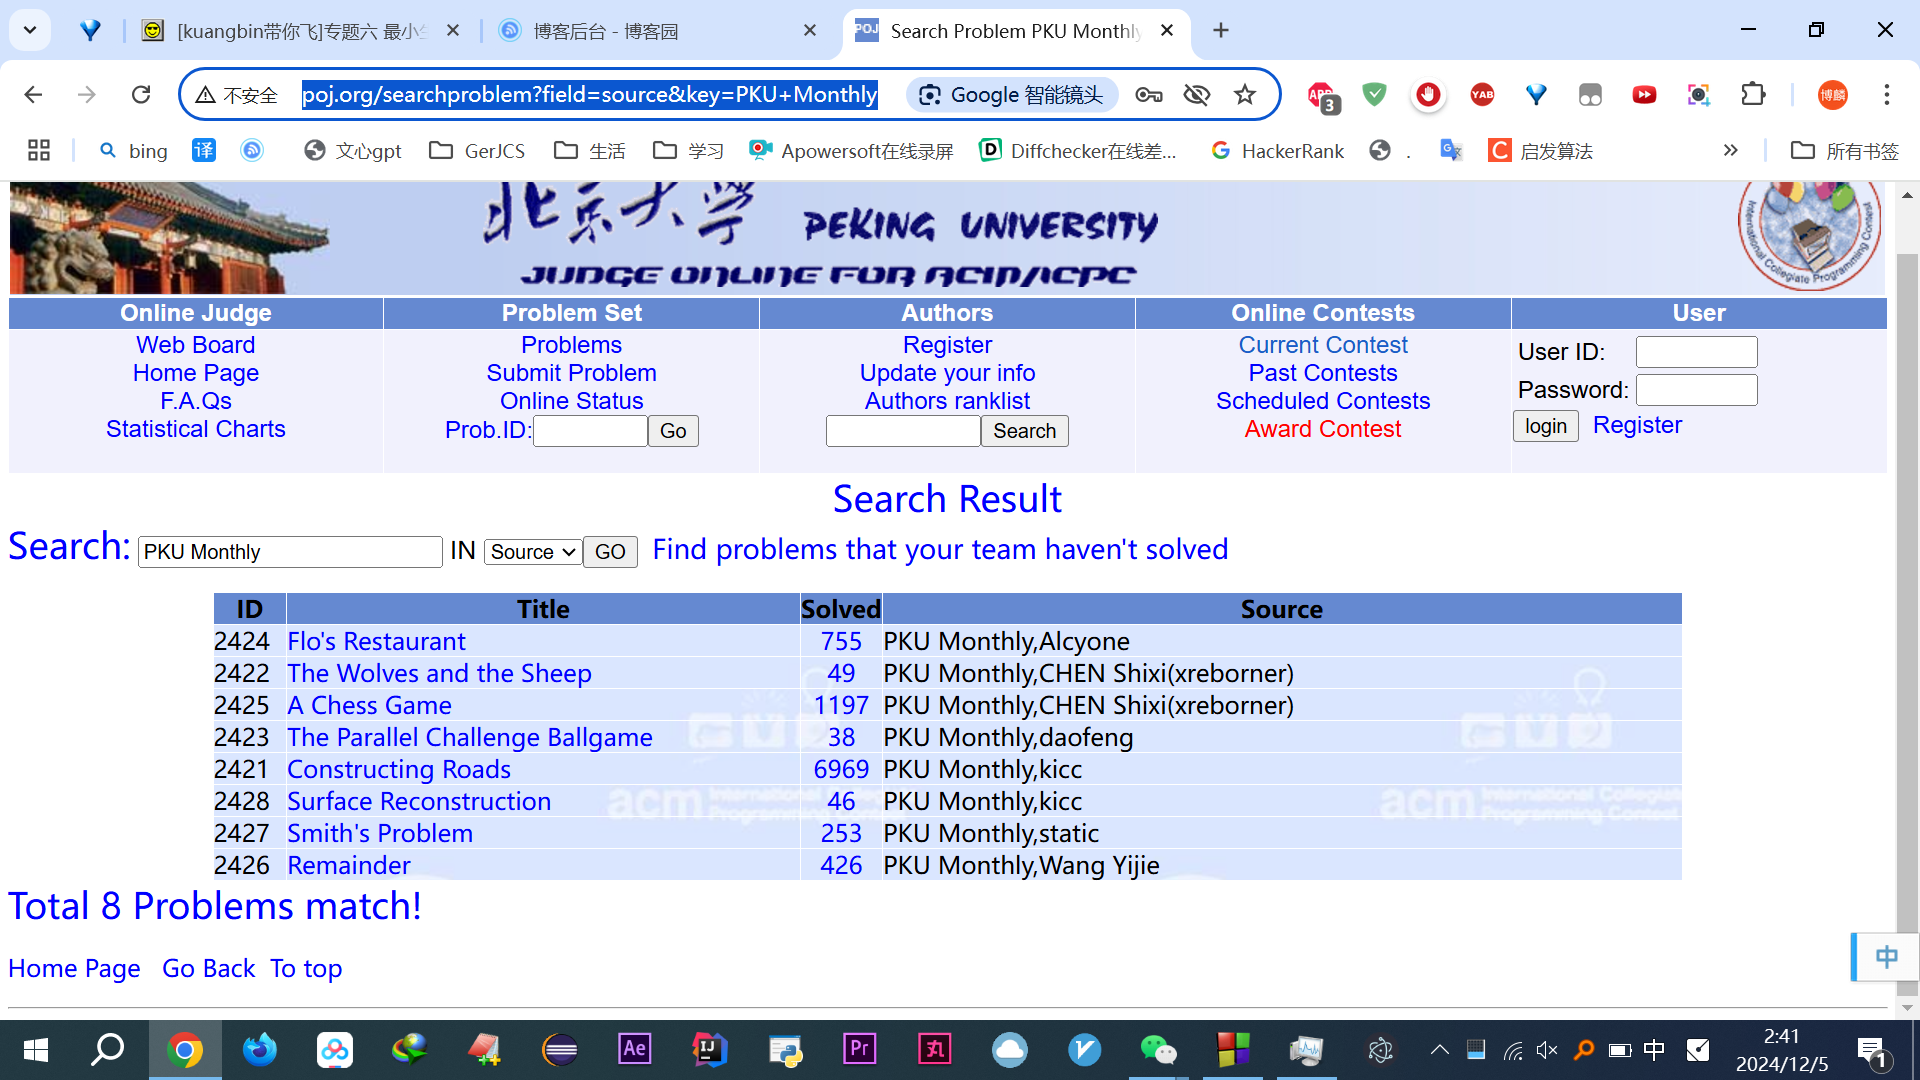This screenshot has height=1080, width=1920.
Task: Switch to the kuangbin tab
Action: [300, 31]
